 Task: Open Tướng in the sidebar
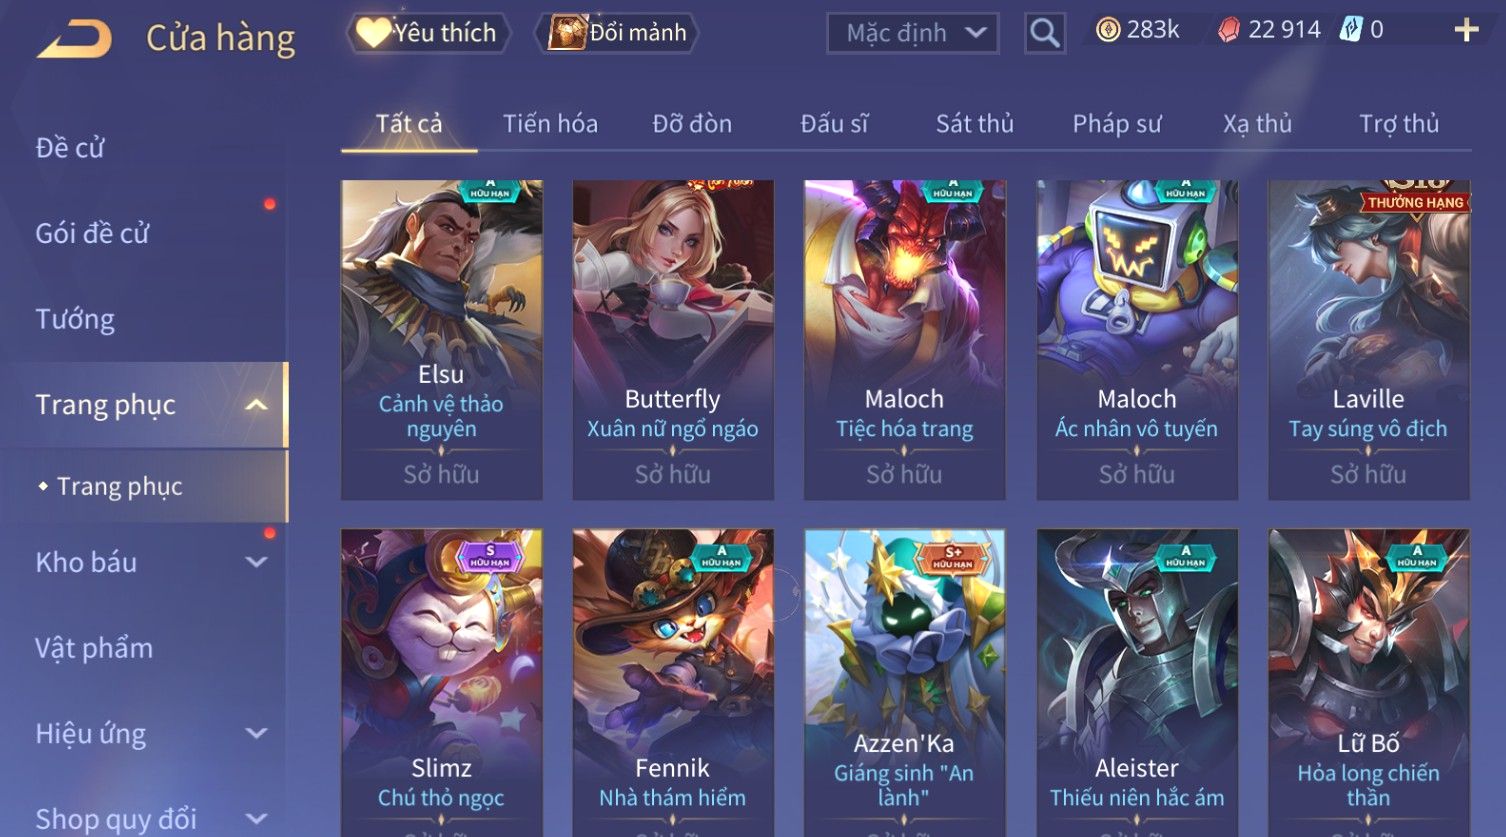point(75,319)
